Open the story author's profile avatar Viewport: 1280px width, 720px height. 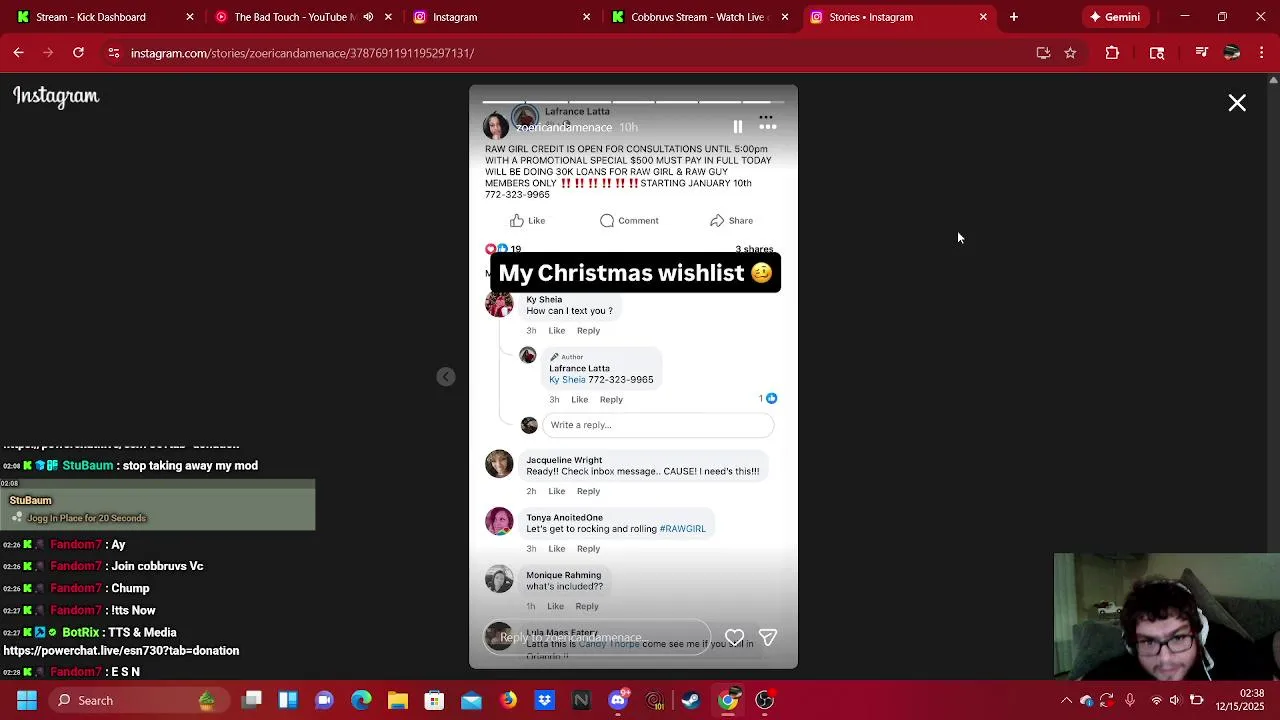[x=496, y=126]
